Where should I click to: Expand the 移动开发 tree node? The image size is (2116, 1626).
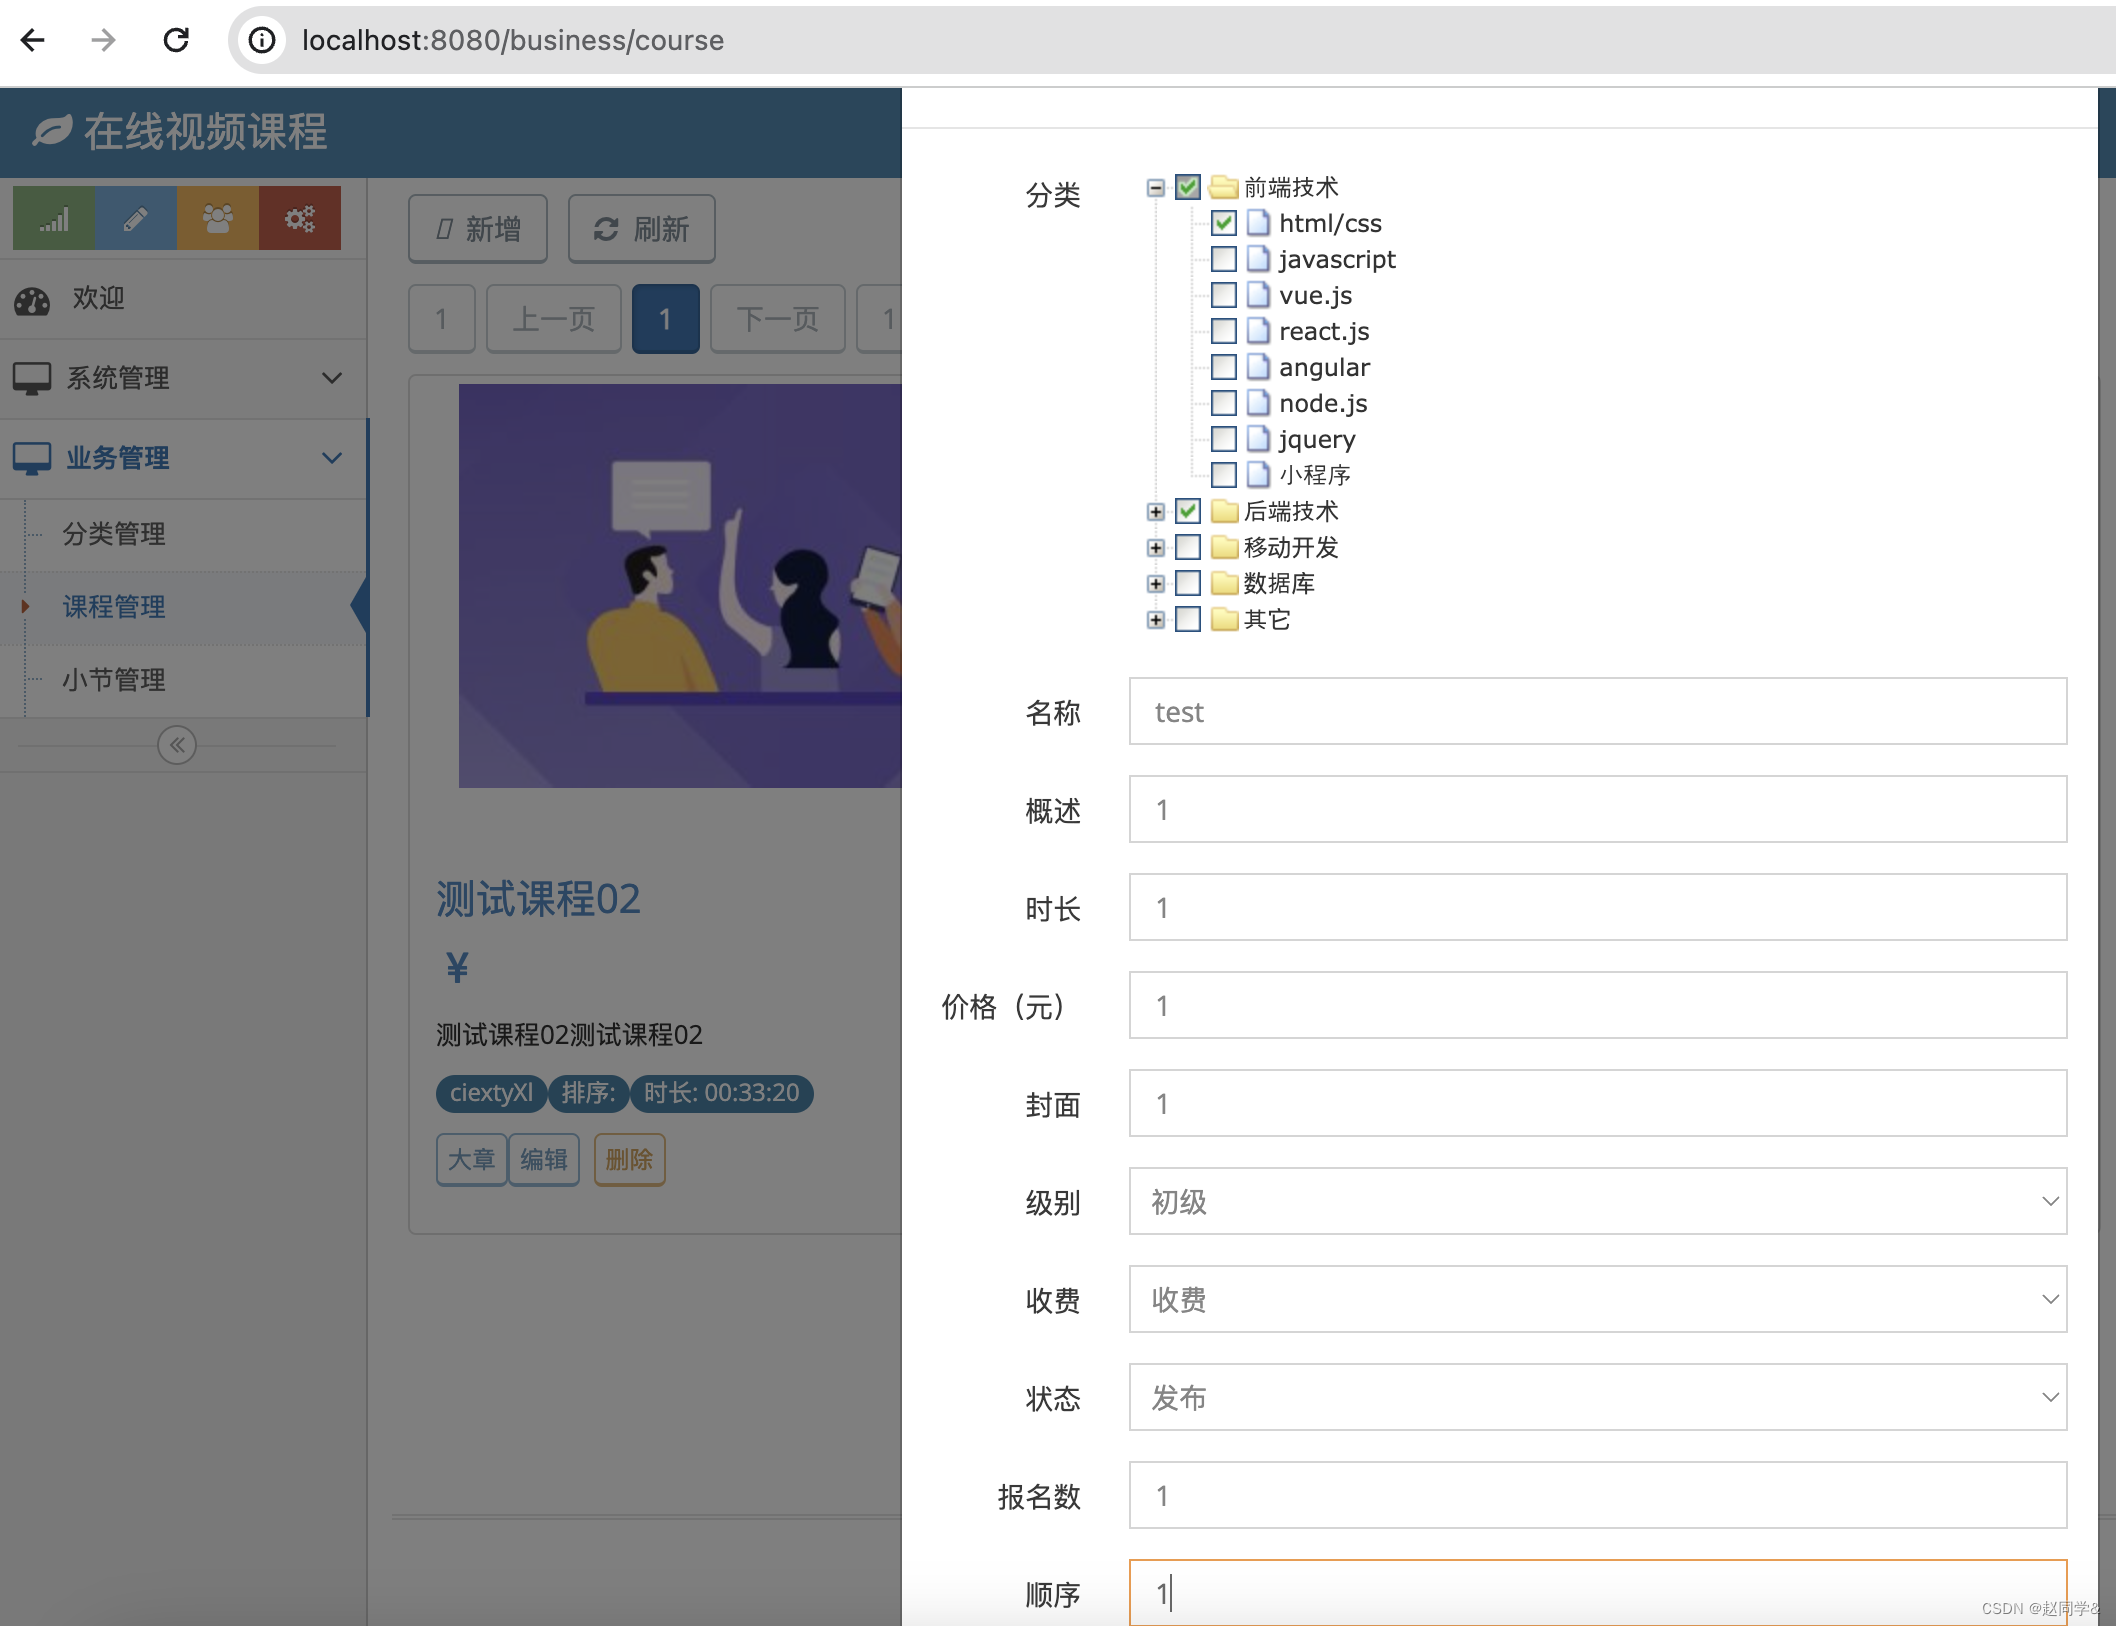click(x=1156, y=548)
